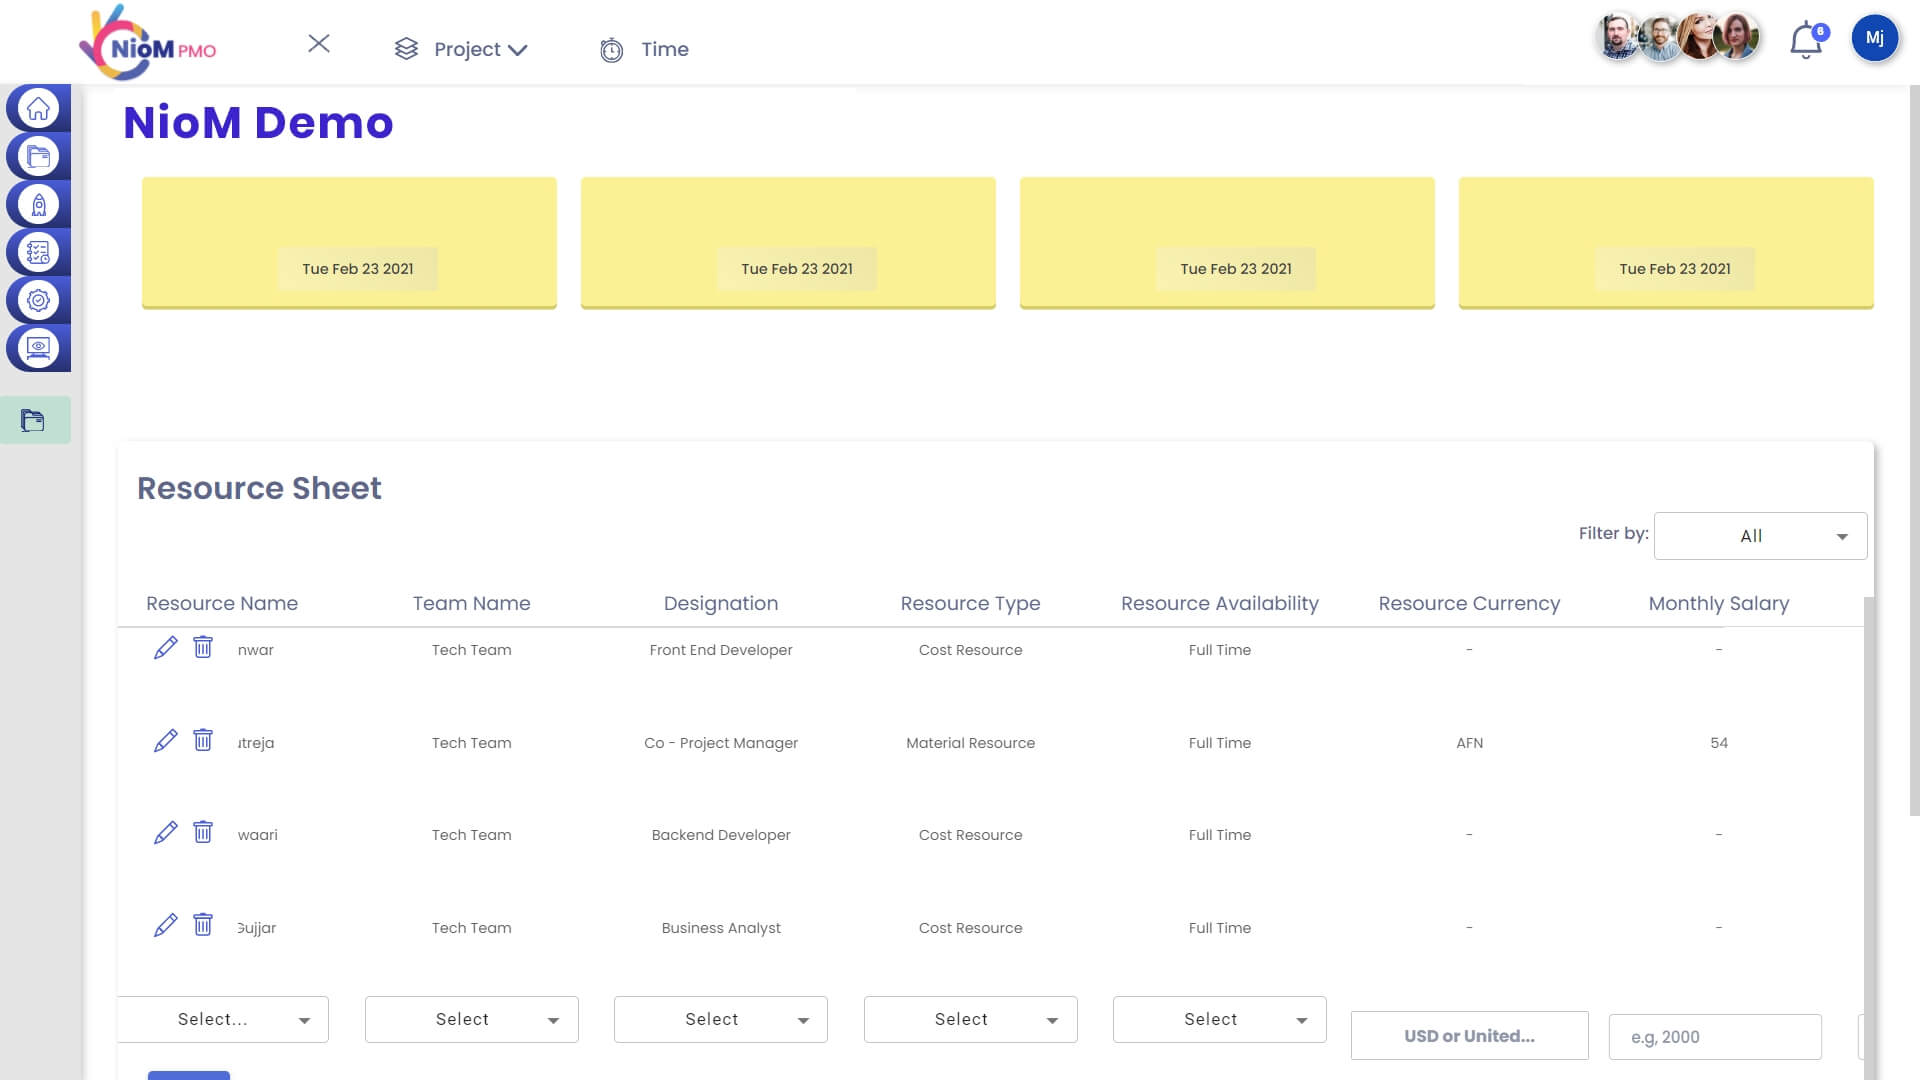This screenshot has height=1080, width=1920.
Task: Click the notification bell icon
Action: click(1806, 42)
